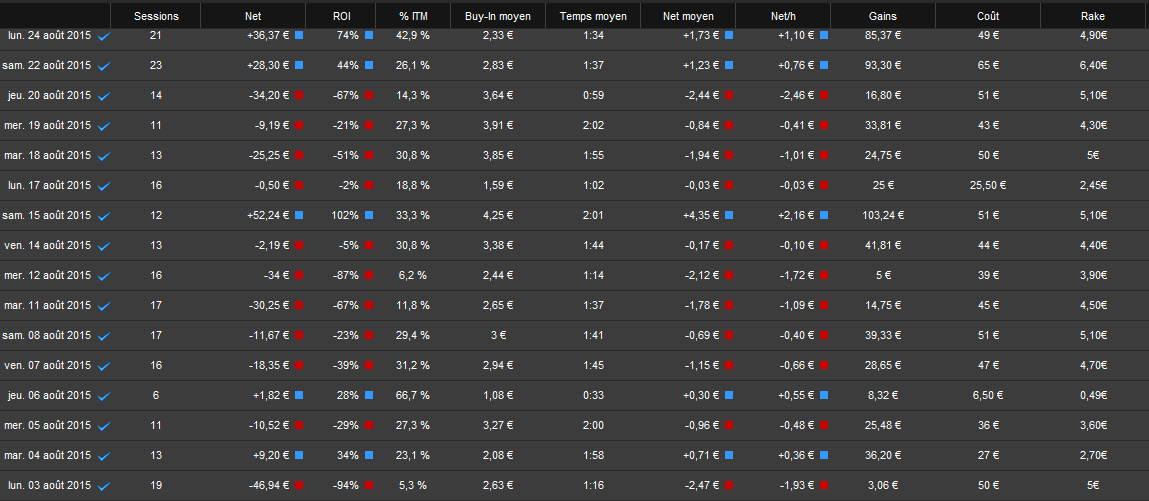
Task: Click checkmark icon beside lun. 24 août 2015
Action: coord(104,36)
